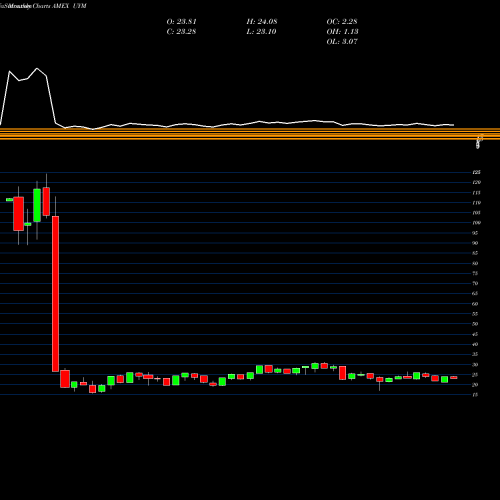Click the "OL: 3.07" reading
The image size is (500, 500).
coord(342,42)
